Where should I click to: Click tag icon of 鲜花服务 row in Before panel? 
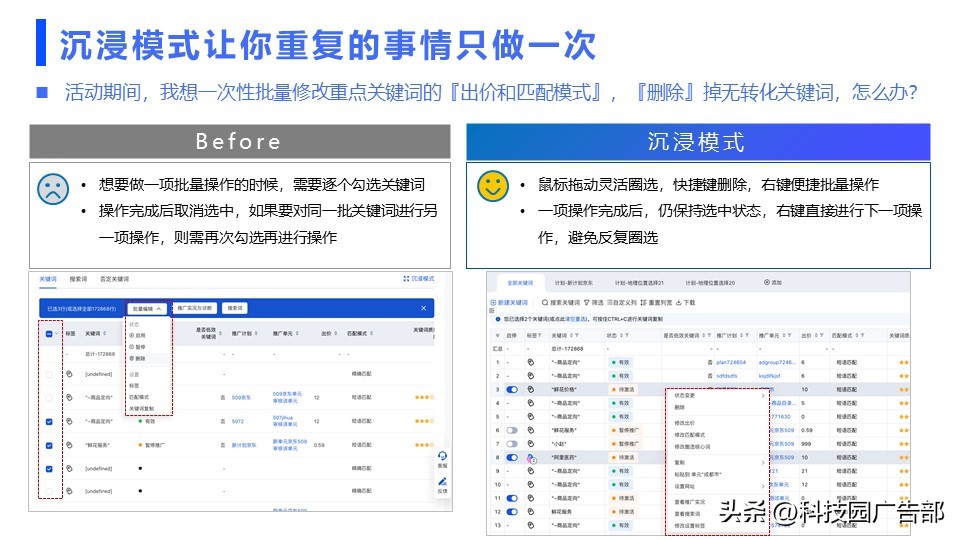(69, 445)
